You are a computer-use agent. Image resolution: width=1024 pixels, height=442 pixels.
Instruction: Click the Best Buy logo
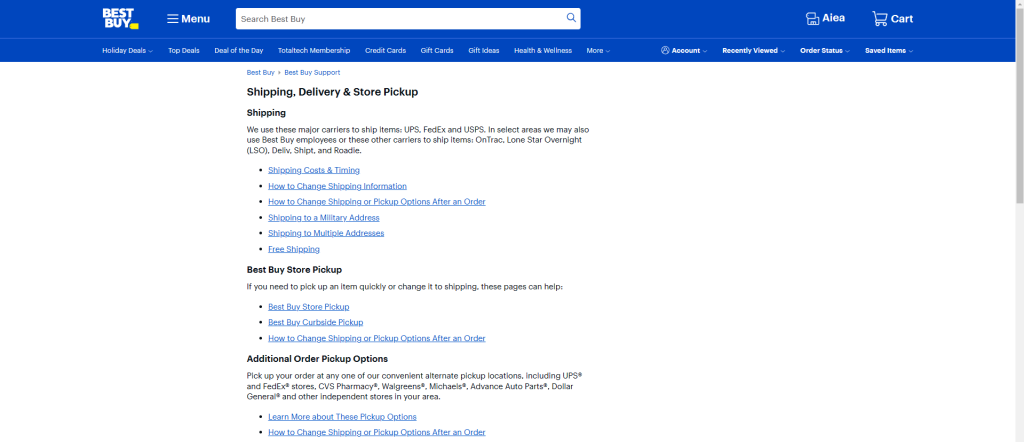pyautogui.click(x=120, y=18)
